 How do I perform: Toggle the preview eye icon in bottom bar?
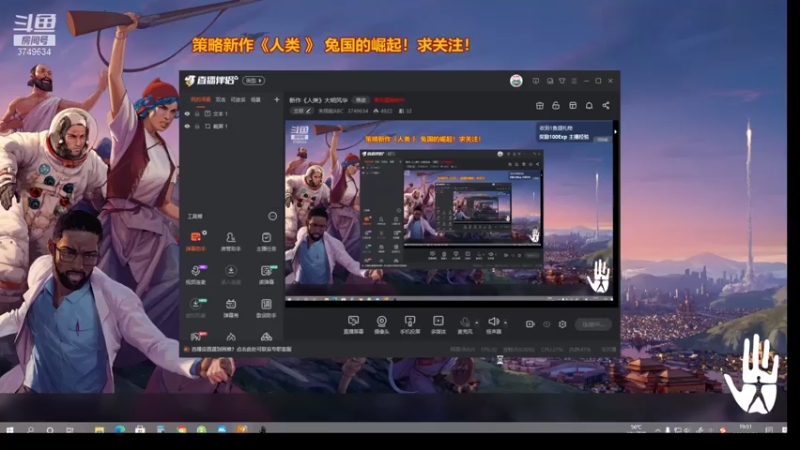coord(546,324)
